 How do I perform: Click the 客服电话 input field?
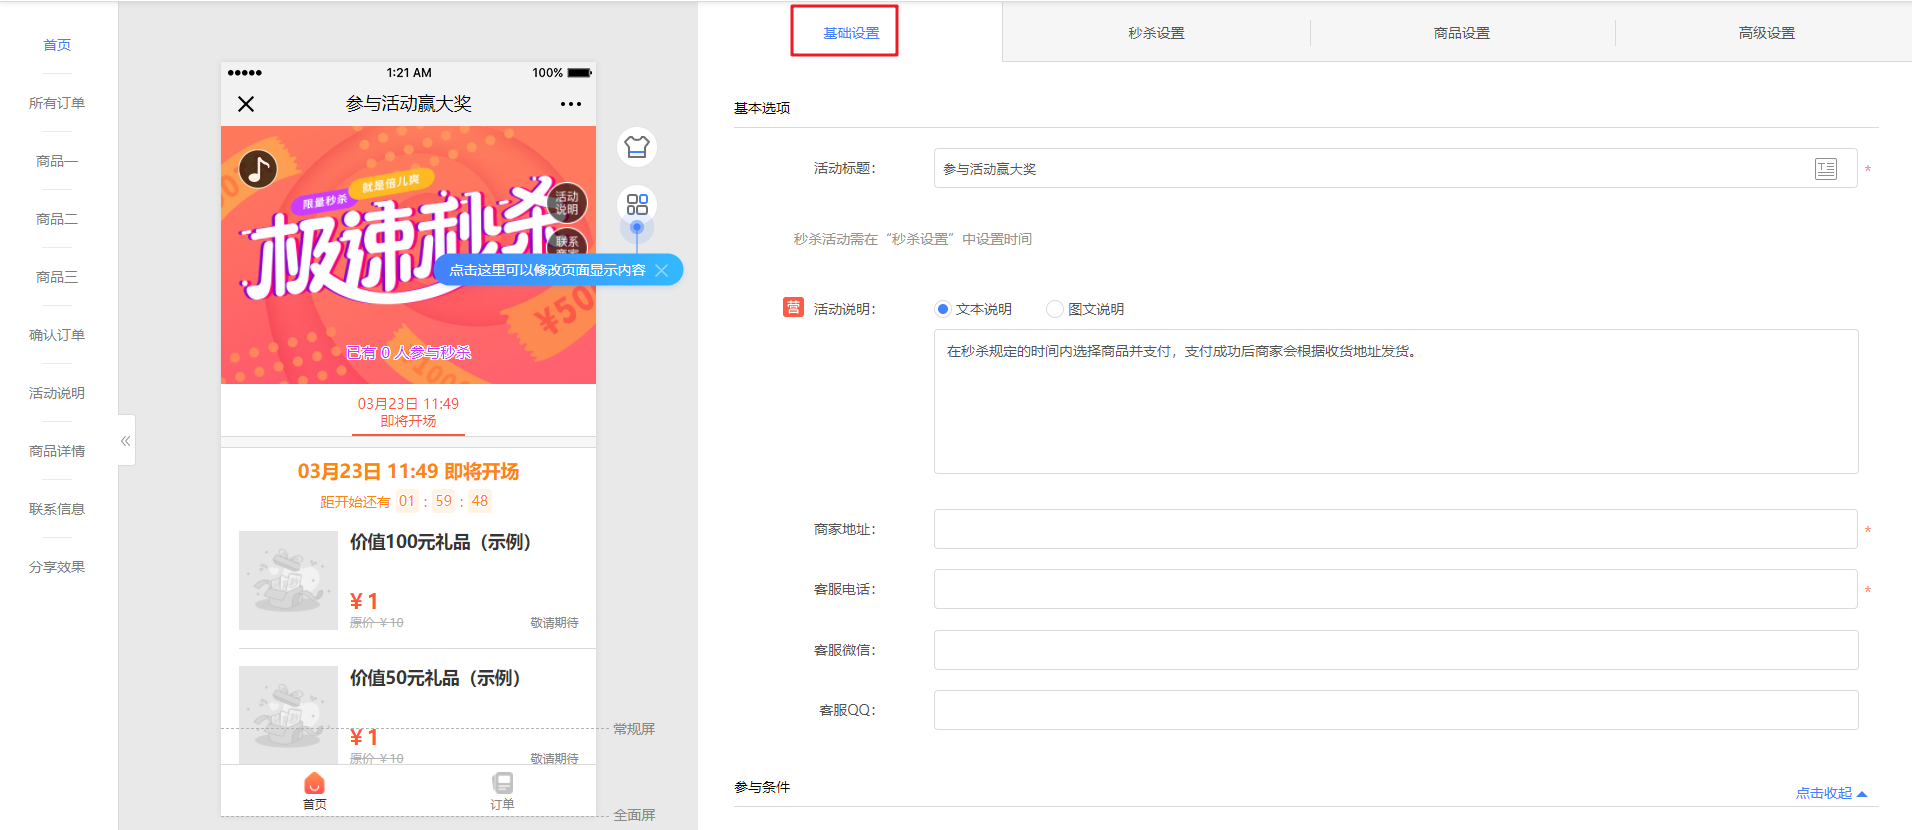(x=1395, y=589)
